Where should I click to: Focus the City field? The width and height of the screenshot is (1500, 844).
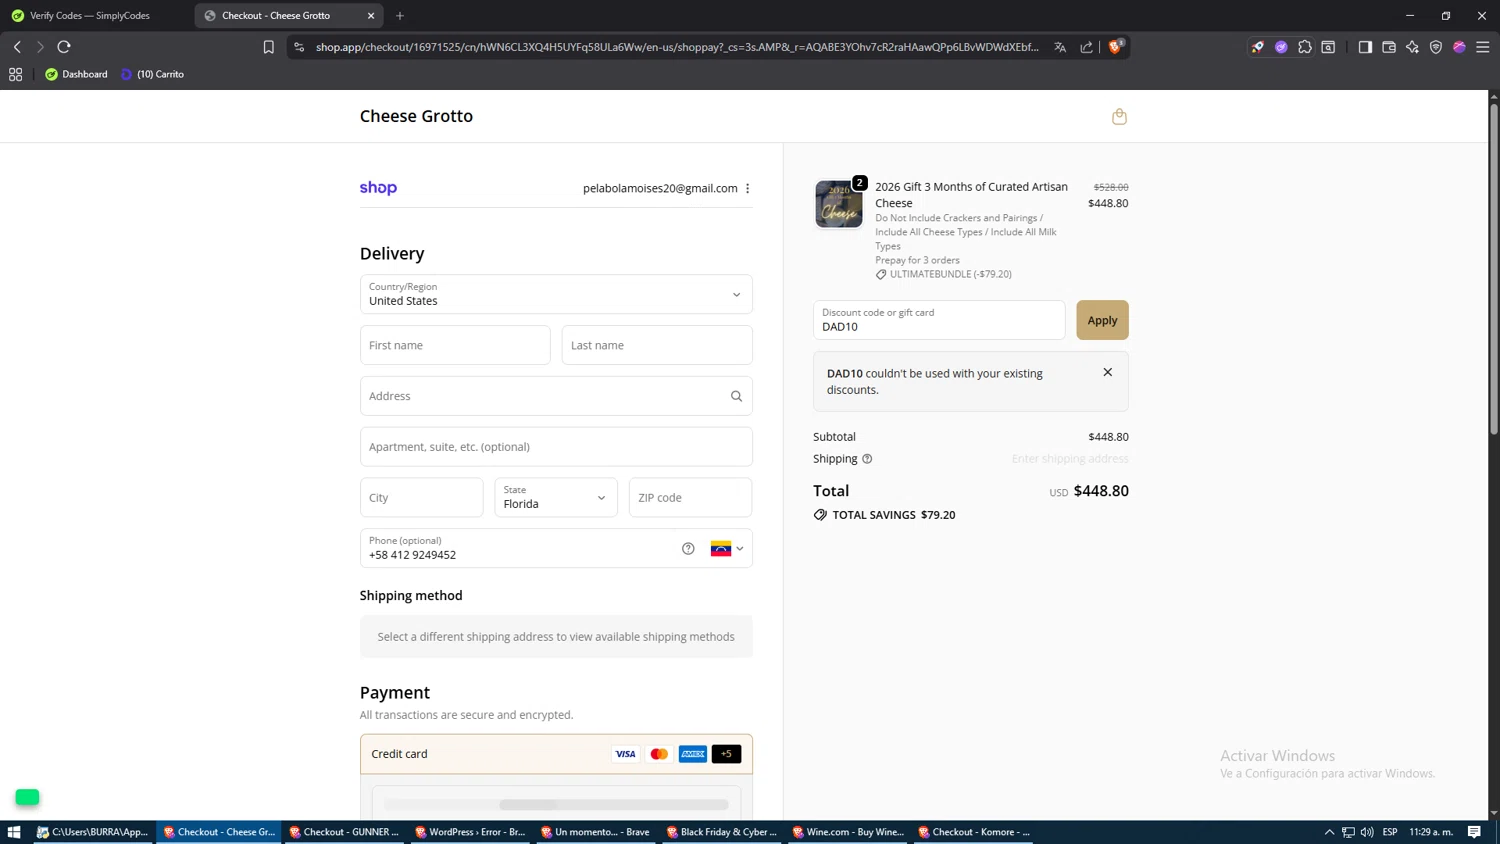[421, 497]
